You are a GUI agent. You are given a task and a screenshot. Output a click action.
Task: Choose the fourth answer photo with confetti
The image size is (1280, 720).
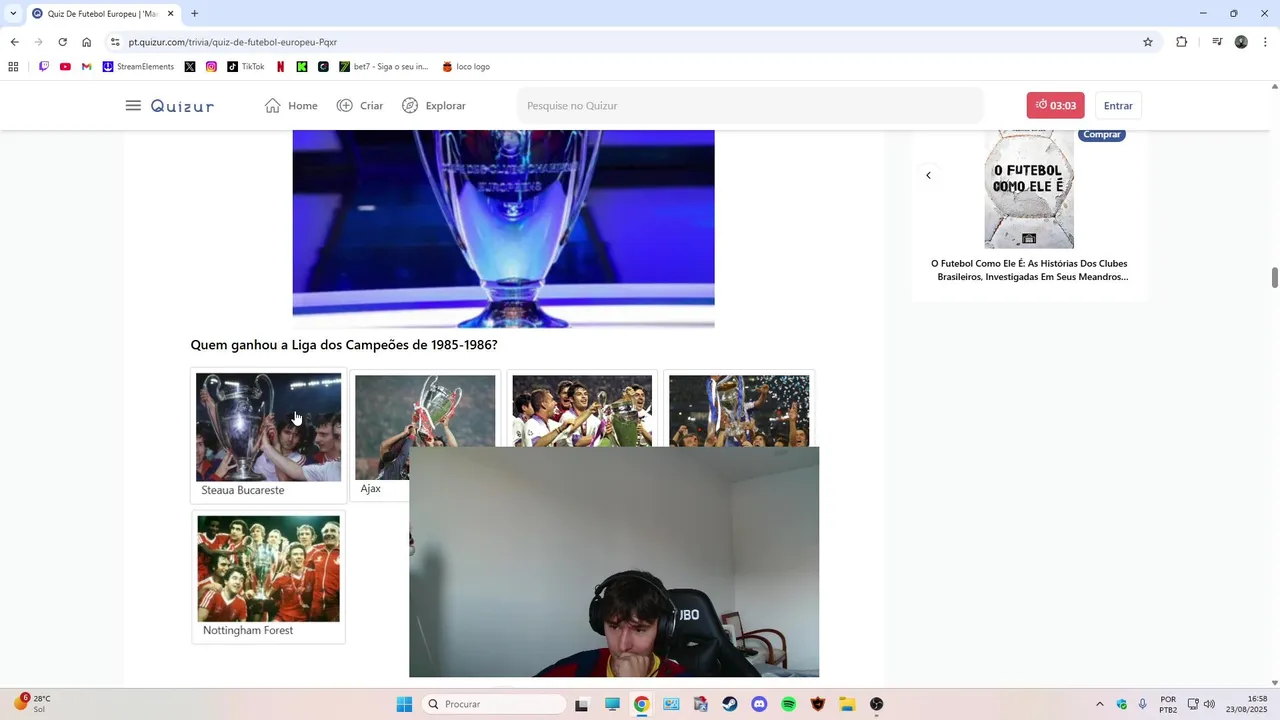739,410
